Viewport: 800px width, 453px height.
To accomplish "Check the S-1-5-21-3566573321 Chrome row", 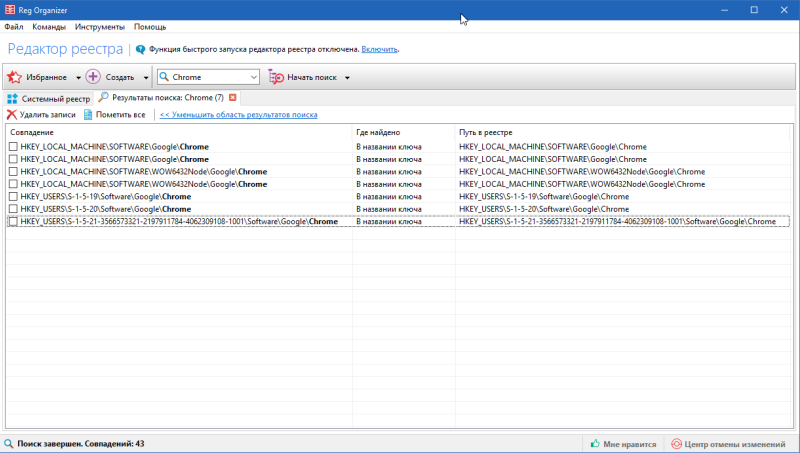I will click(13, 221).
